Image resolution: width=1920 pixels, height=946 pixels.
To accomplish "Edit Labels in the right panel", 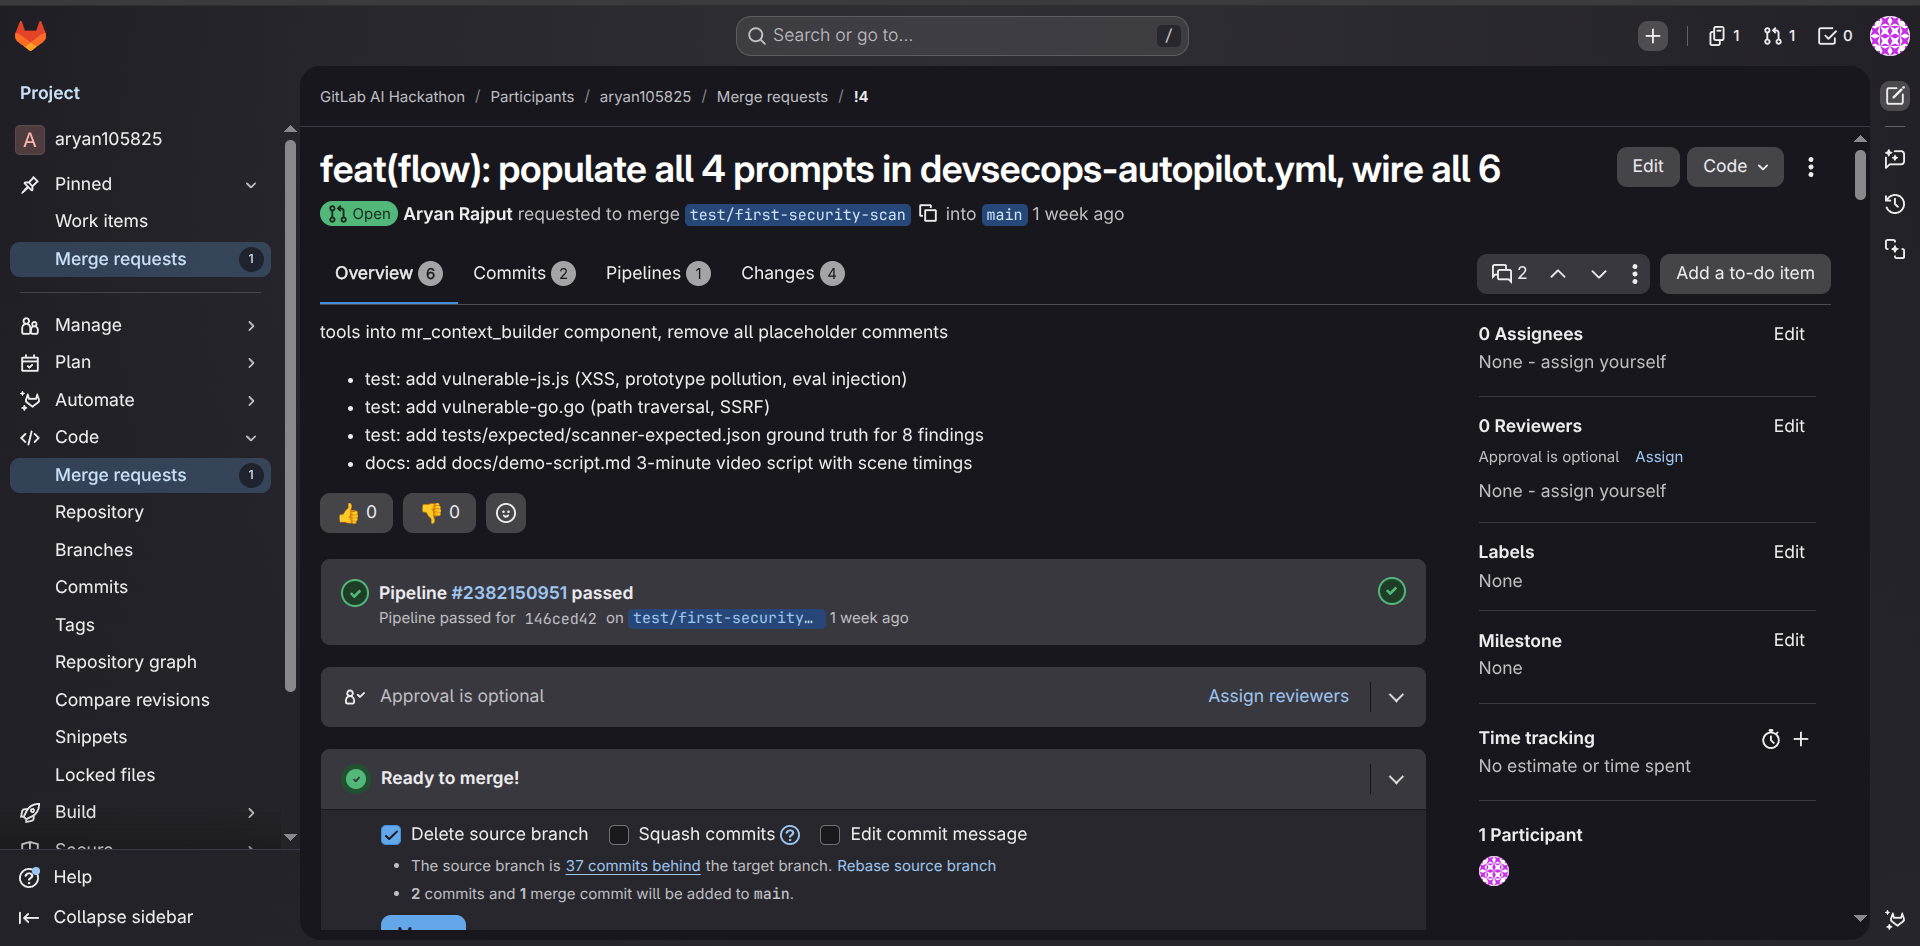I will (1789, 552).
